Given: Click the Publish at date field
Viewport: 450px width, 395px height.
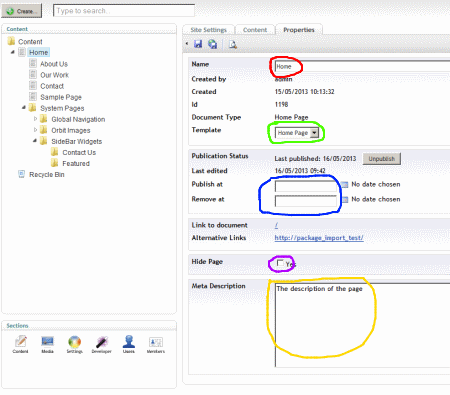Looking at the screenshot, I should pos(306,186).
